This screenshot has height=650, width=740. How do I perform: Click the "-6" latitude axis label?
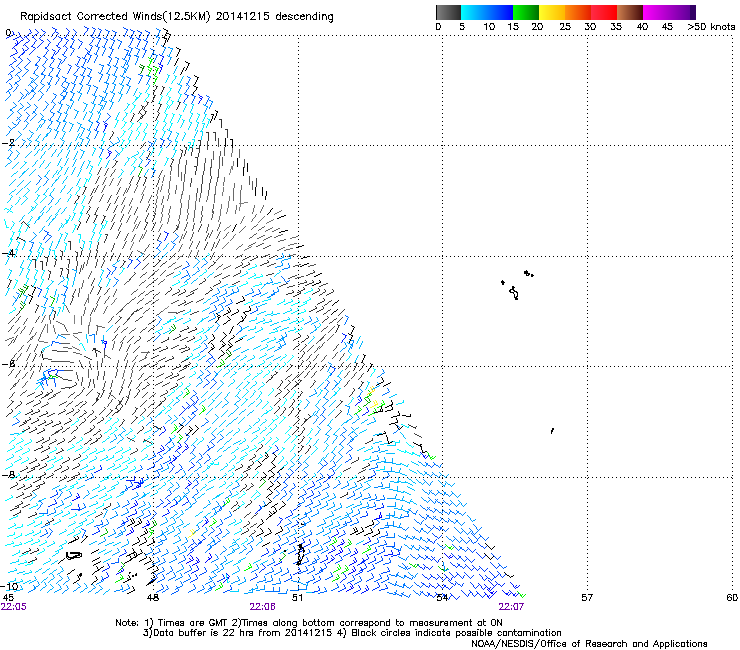coord(8,364)
